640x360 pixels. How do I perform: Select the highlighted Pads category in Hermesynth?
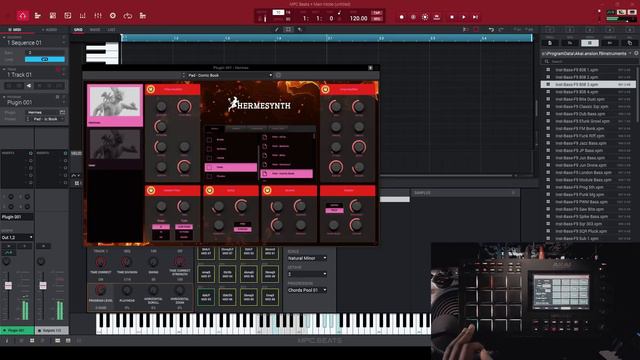tap(231, 167)
